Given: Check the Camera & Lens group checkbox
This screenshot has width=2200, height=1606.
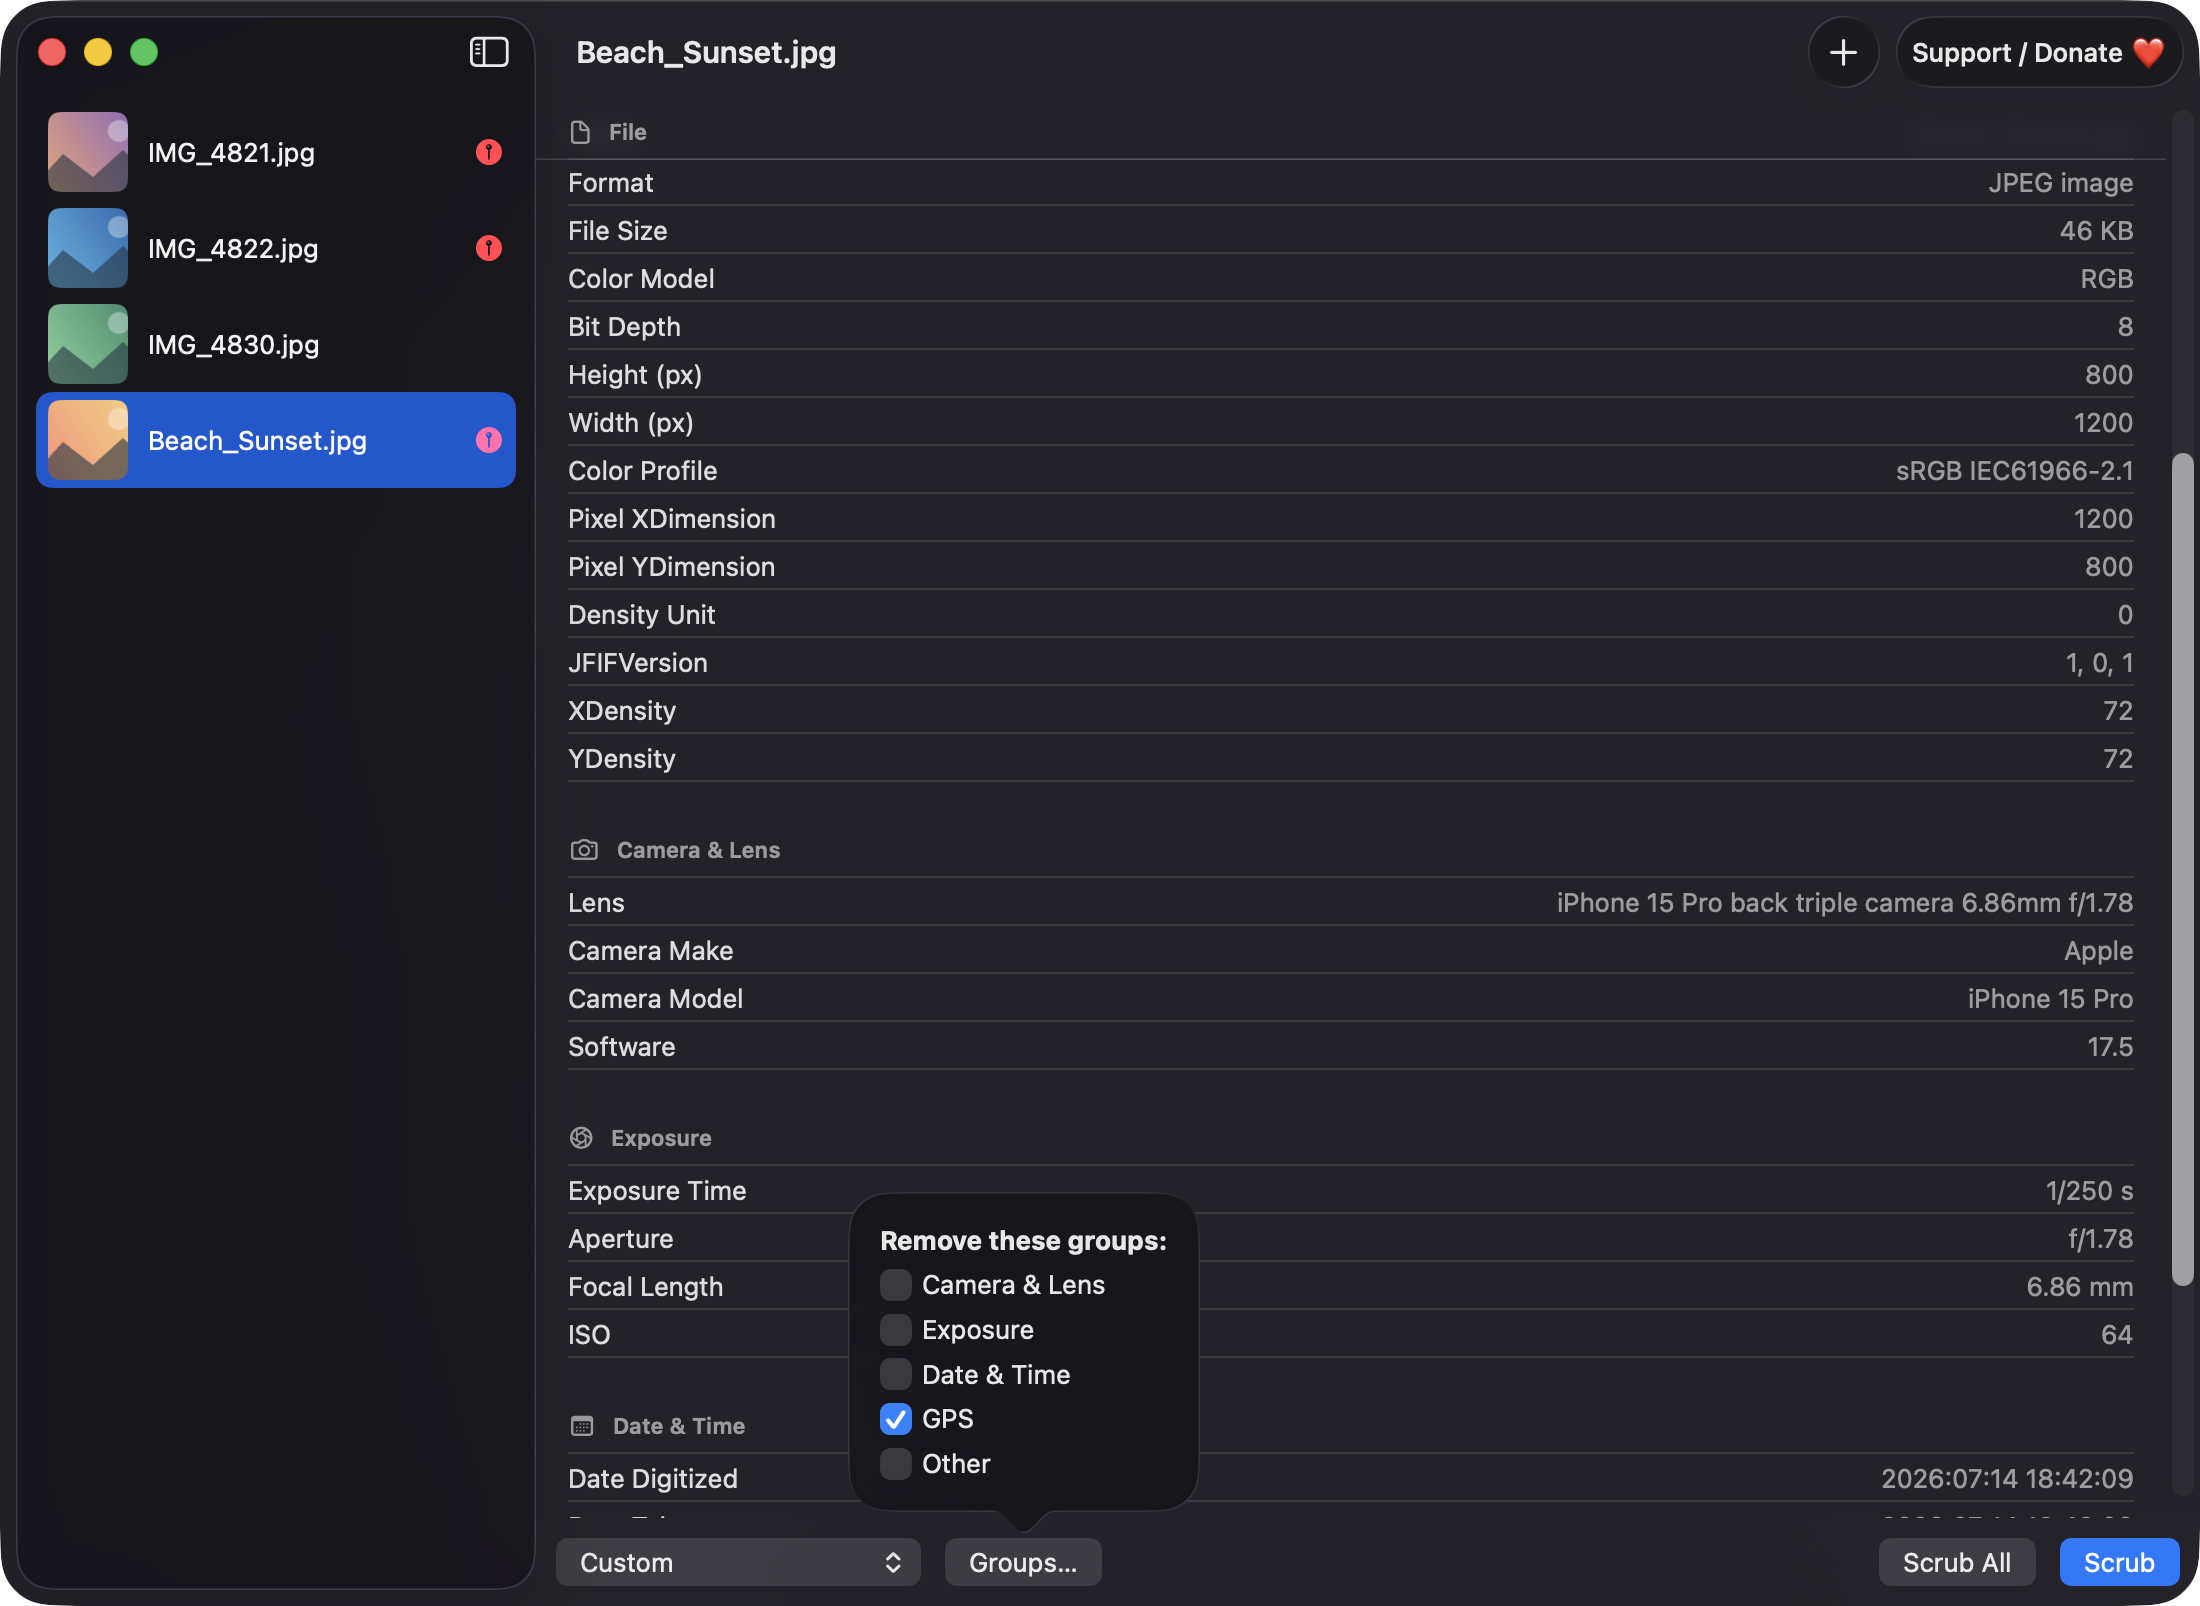Looking at the screenshot, I should pyautogui.click(x=896, y=1285).
